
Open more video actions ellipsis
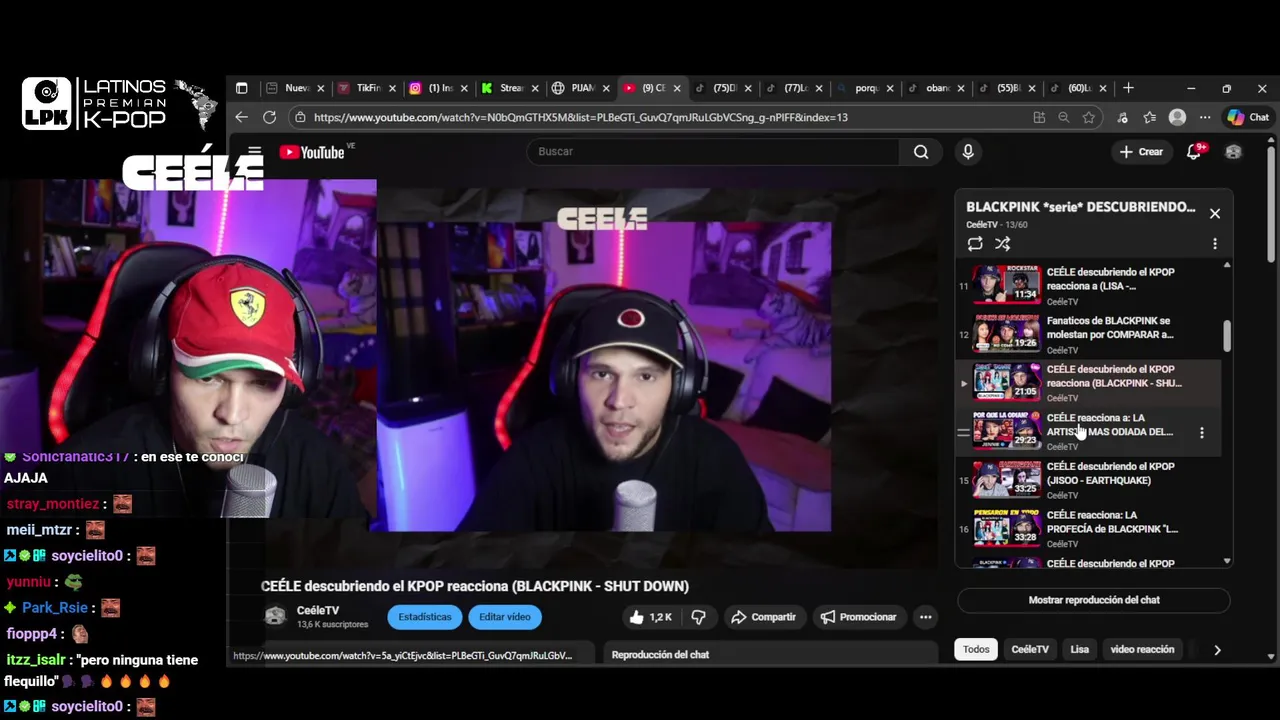(x=926, y=617)
